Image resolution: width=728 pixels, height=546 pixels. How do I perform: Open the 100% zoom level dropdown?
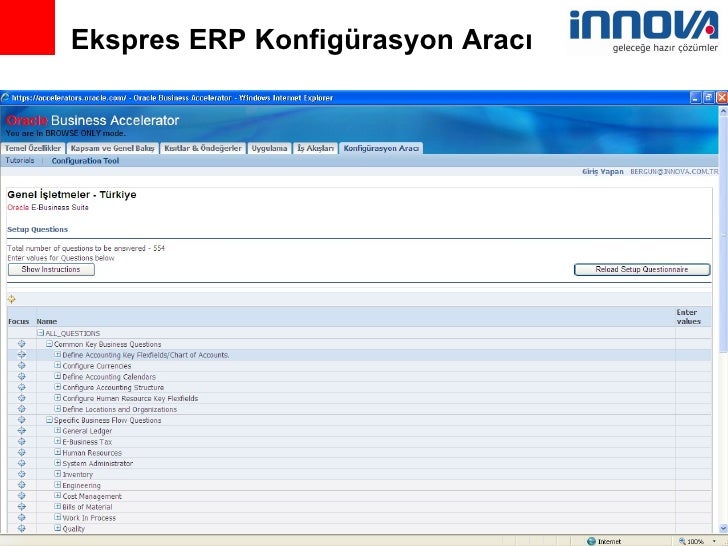[x=714, y=541]
